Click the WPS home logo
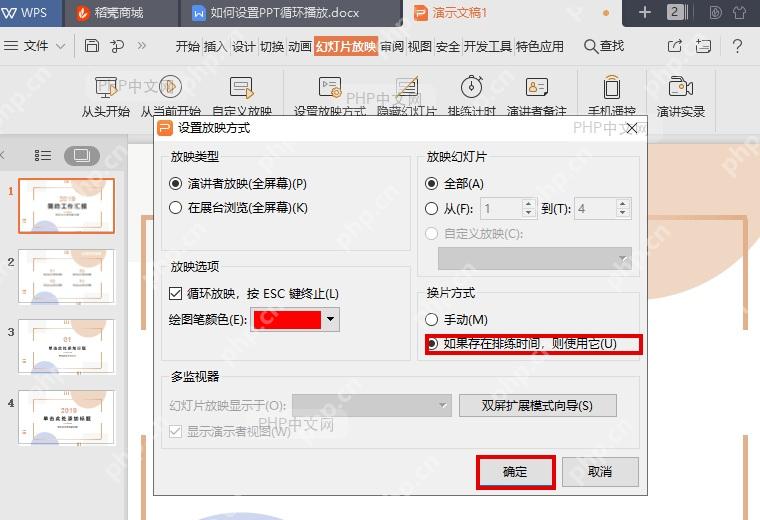The image size is (760, 520). pyautogui.click(x=24, y=12)
